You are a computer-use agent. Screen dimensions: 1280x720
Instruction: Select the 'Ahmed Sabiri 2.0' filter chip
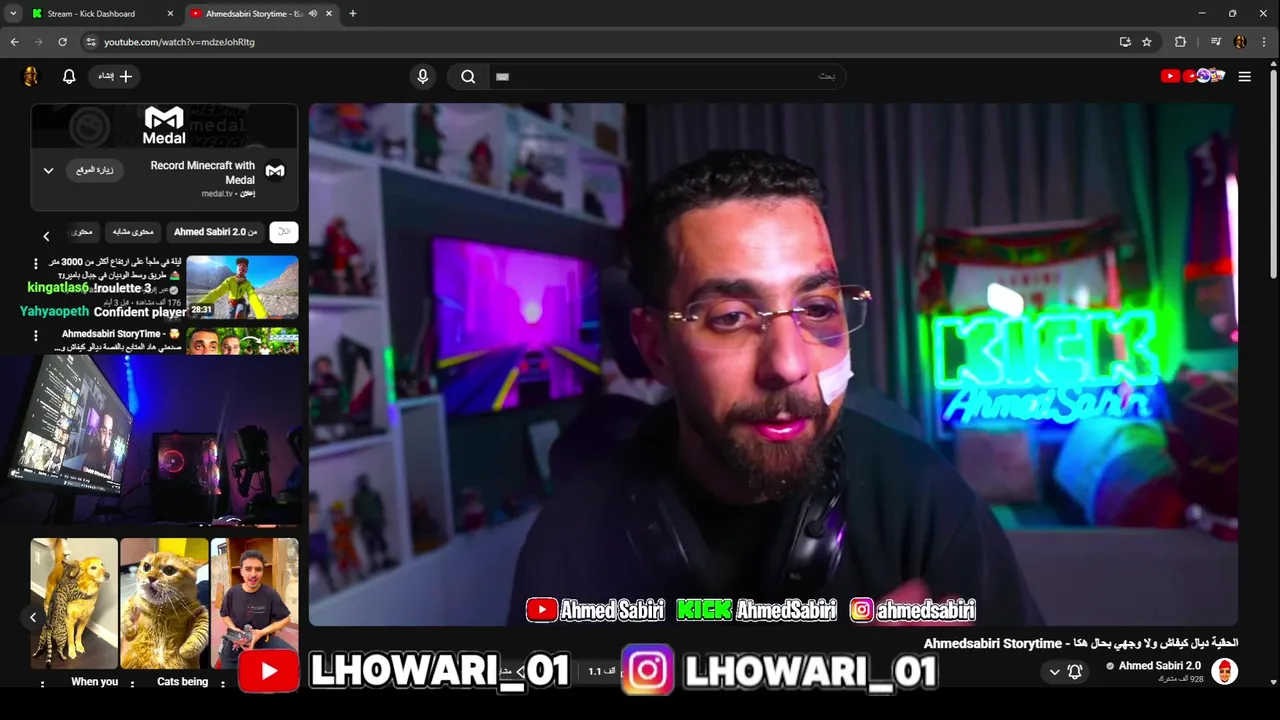(x=216, y=232)
